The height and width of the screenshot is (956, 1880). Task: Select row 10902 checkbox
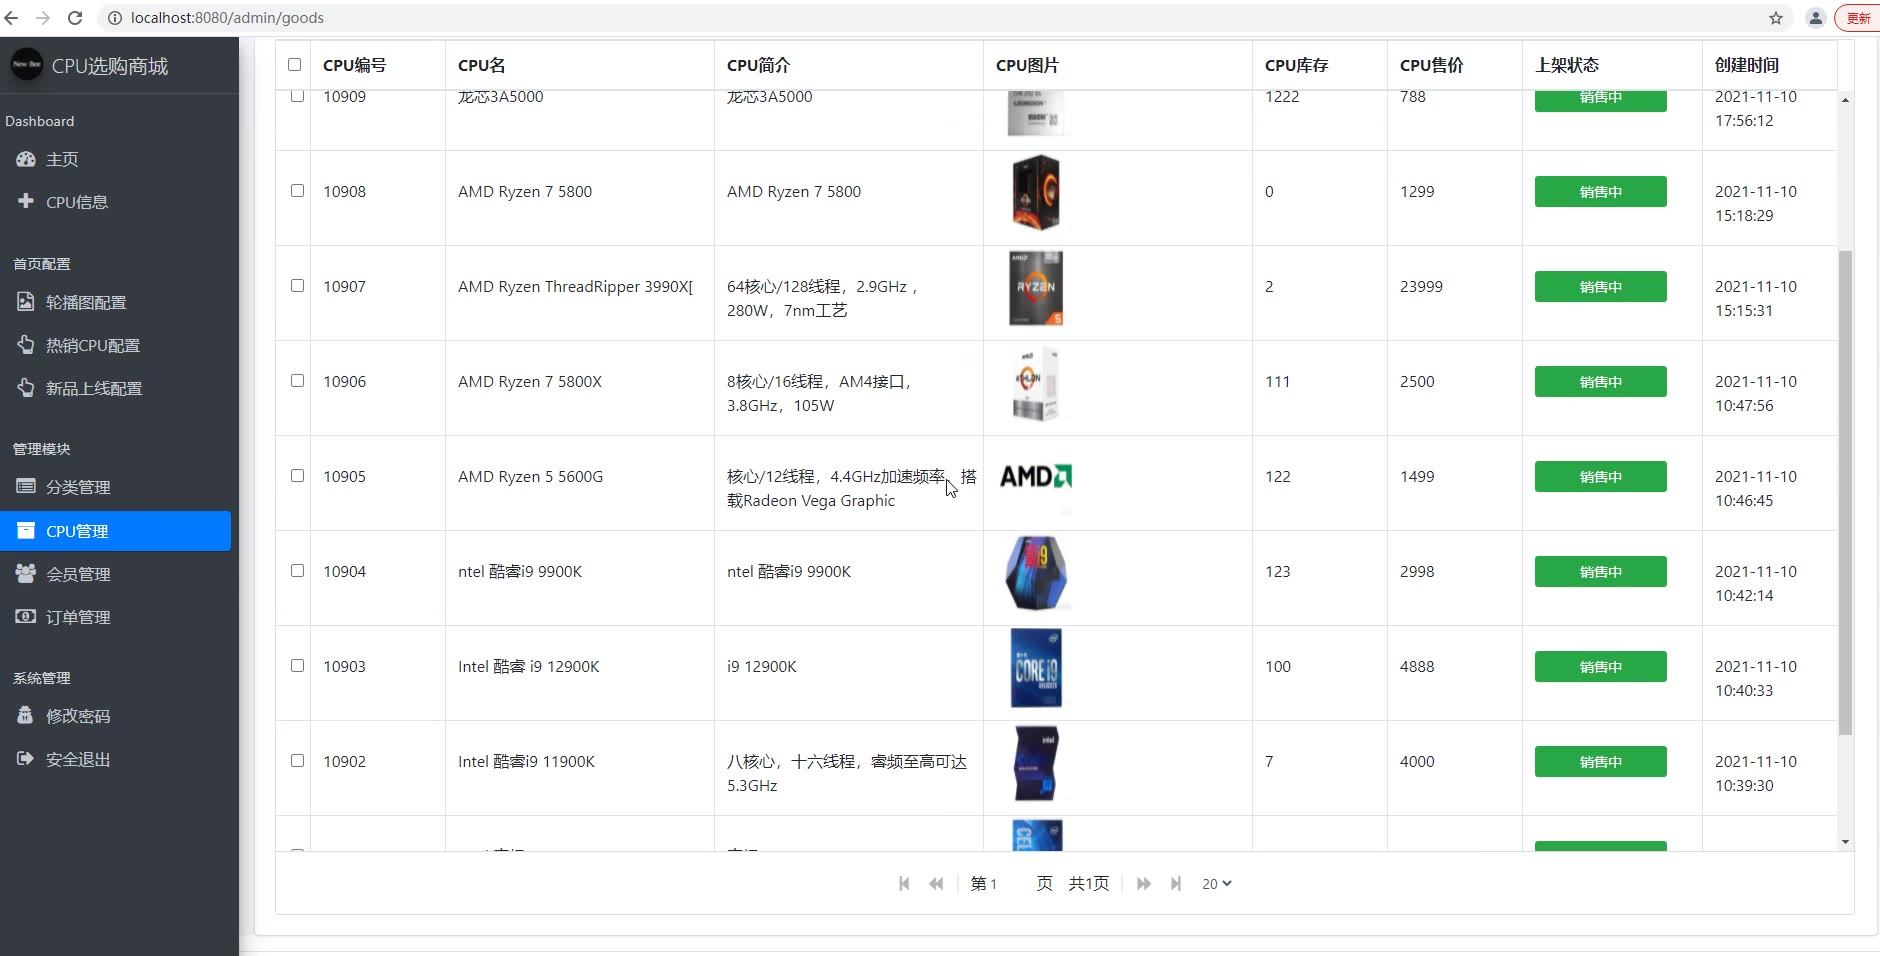(297, 760)
